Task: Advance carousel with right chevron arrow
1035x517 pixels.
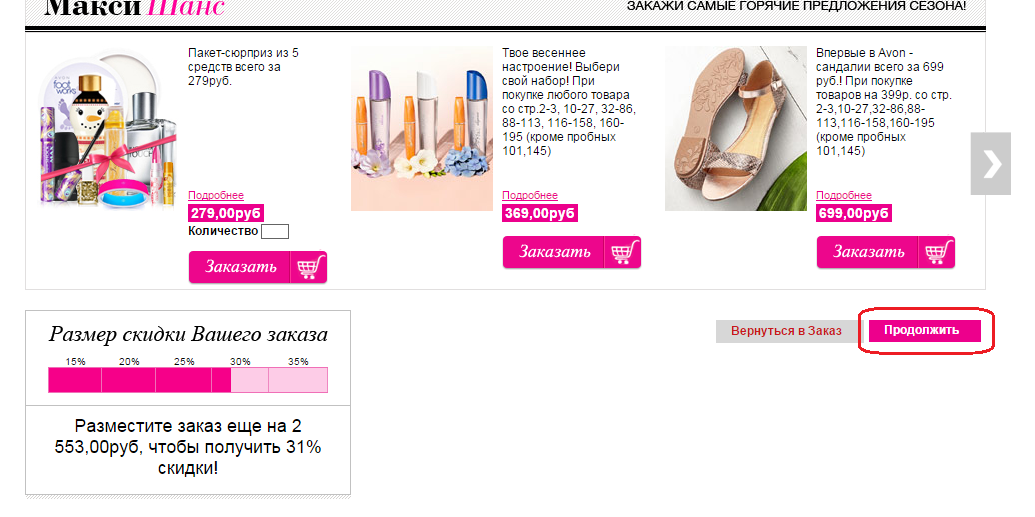Action: coord(990,164)
